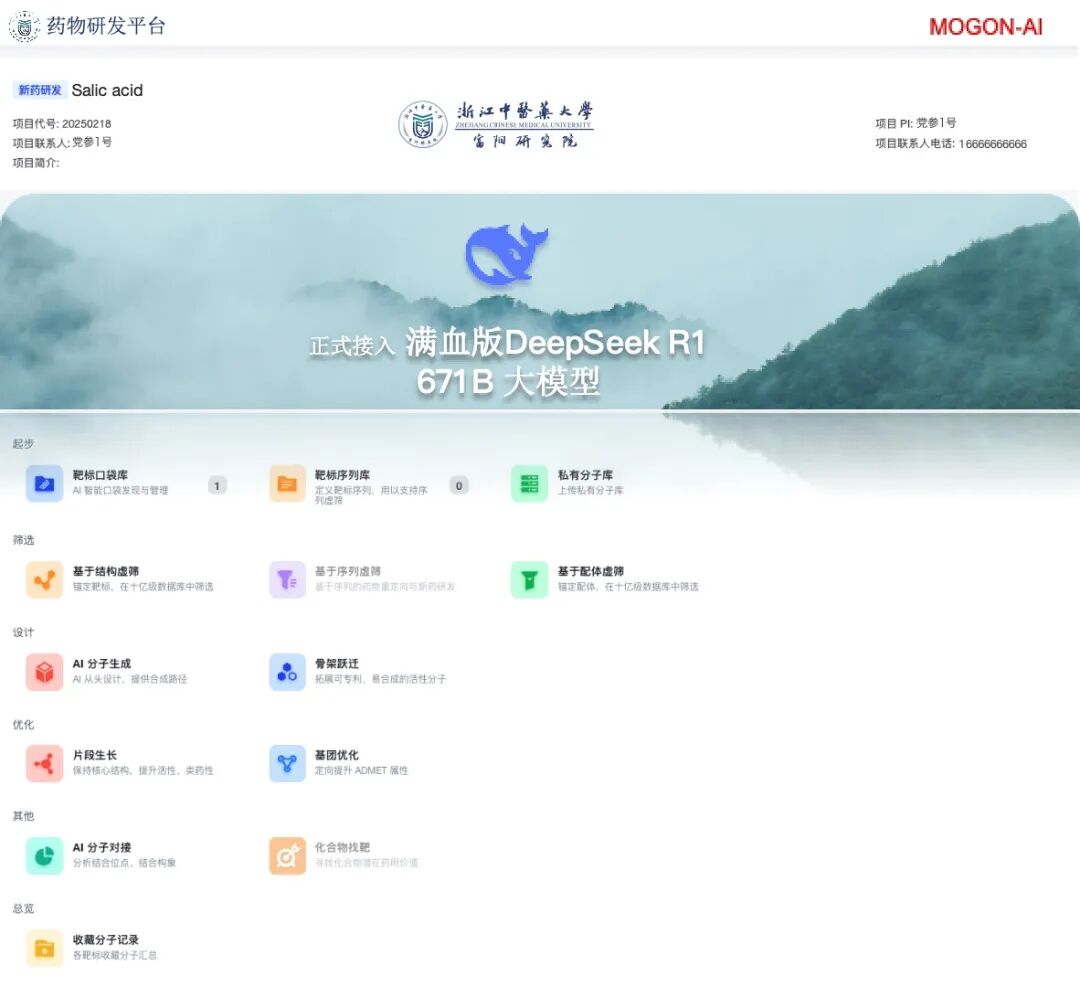
Task: Select the 新药研发 project type badge
Action: point(39,90)
